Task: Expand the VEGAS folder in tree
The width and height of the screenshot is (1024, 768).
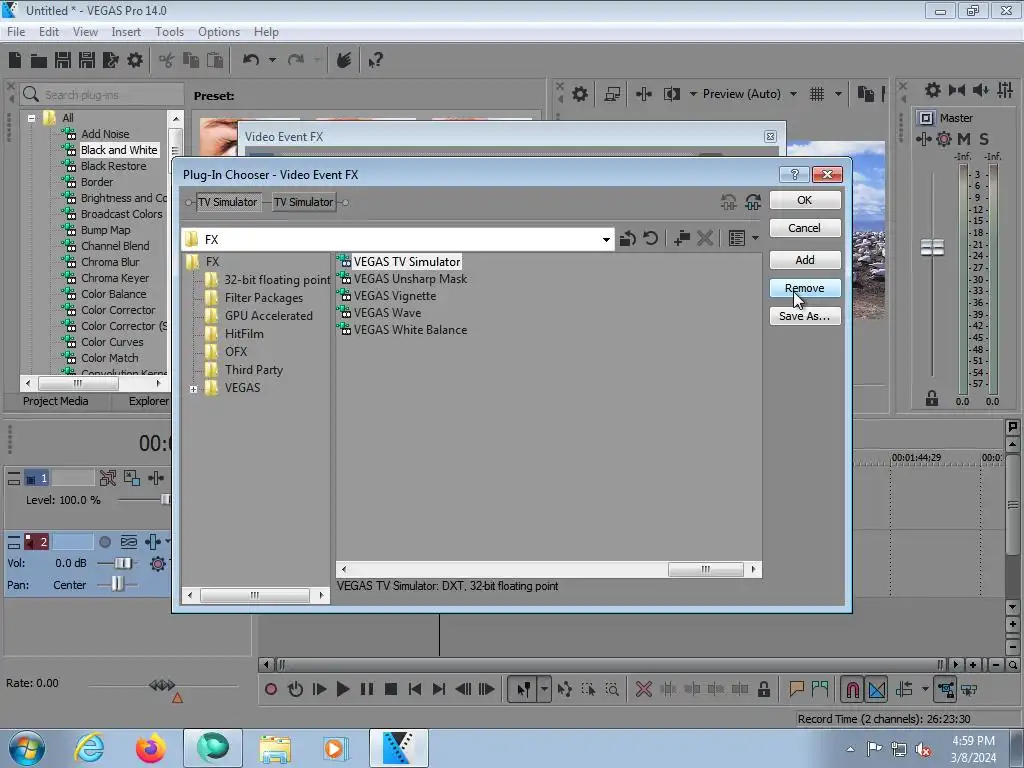Action: click(193, 389)
